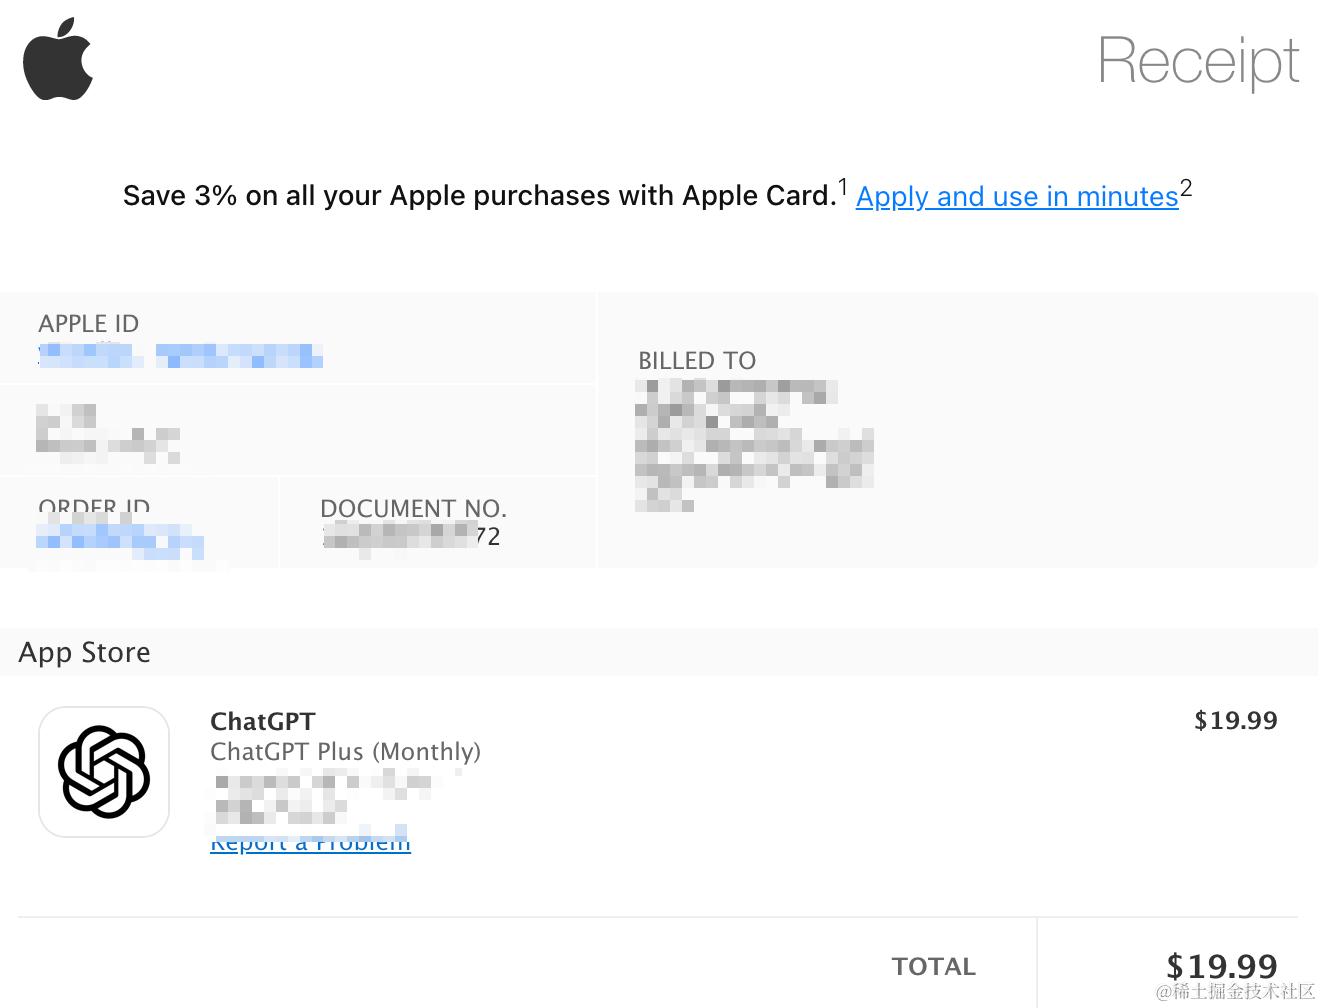The width and height of the screenshot is (1322, 1008).
Task: Click the blurred billing address block
Action: [755, 445]
